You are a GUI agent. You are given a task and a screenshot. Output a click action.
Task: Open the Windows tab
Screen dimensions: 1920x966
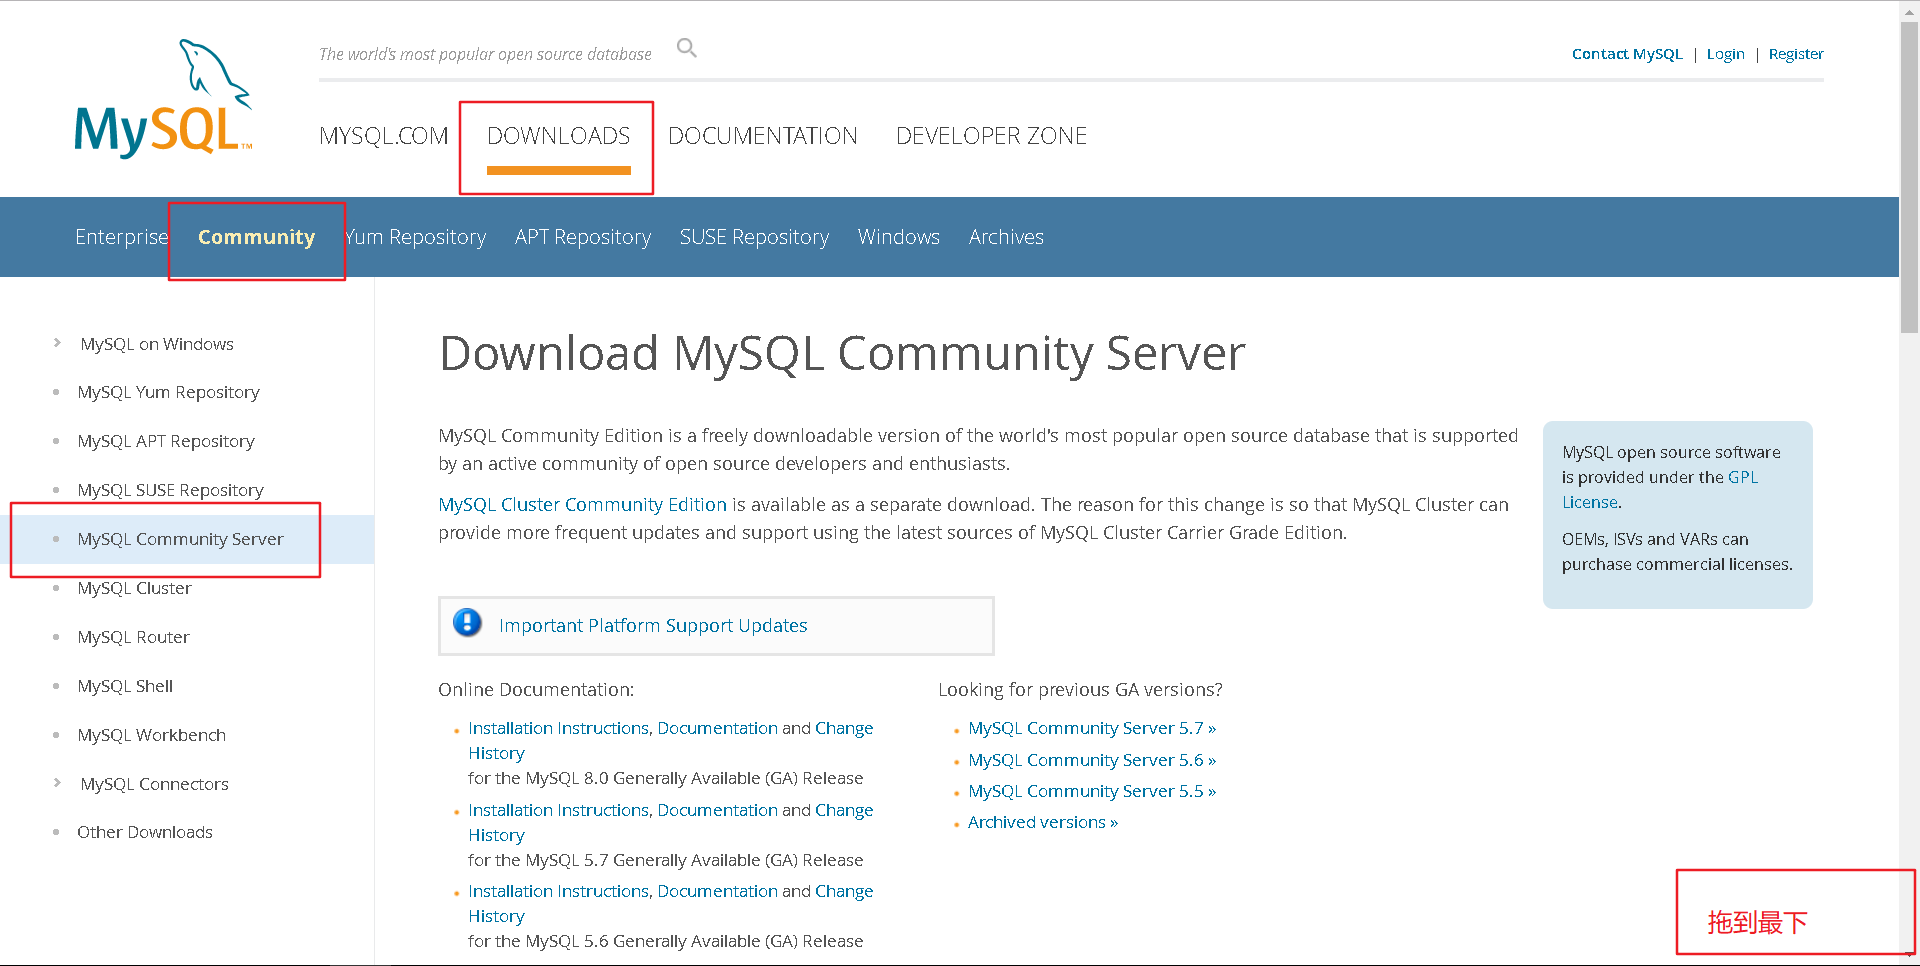point(898,237)
